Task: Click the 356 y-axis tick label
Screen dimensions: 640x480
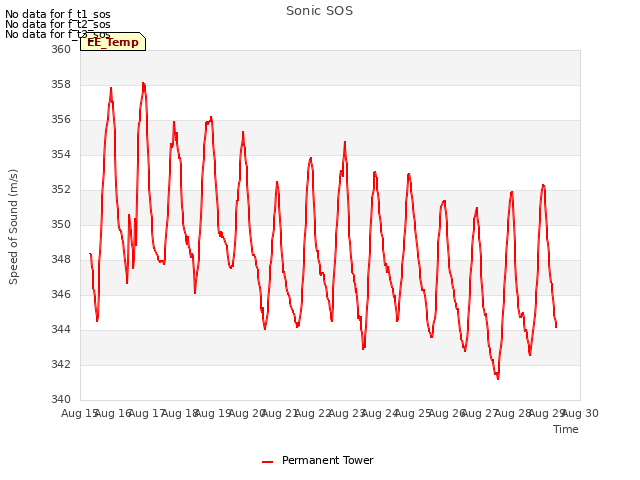Action: point(61,120)
